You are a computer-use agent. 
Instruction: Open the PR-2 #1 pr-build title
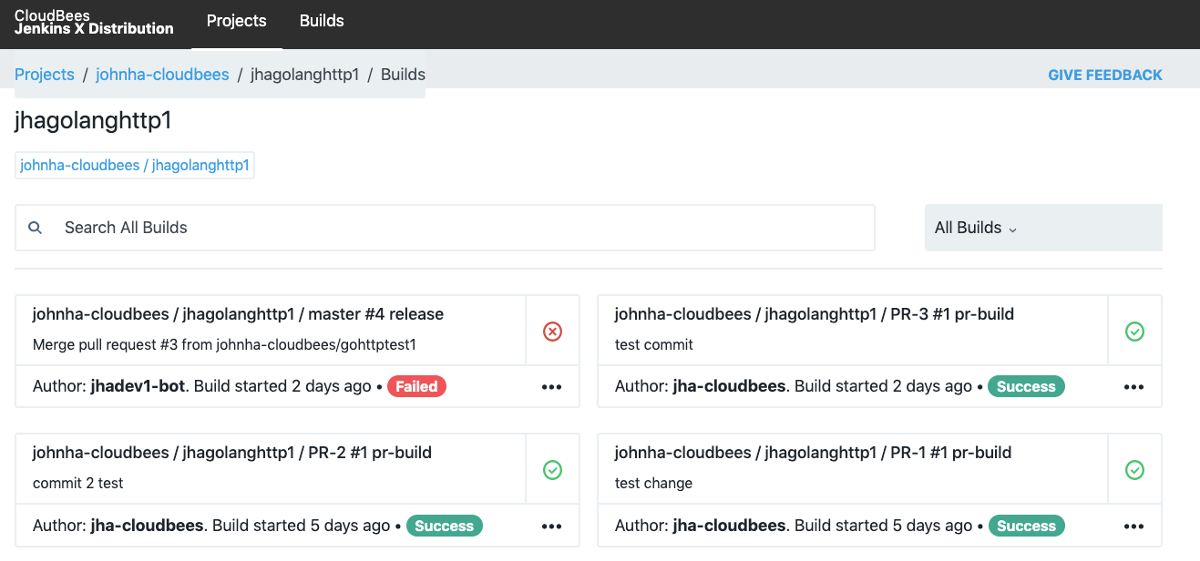[232, 452]
